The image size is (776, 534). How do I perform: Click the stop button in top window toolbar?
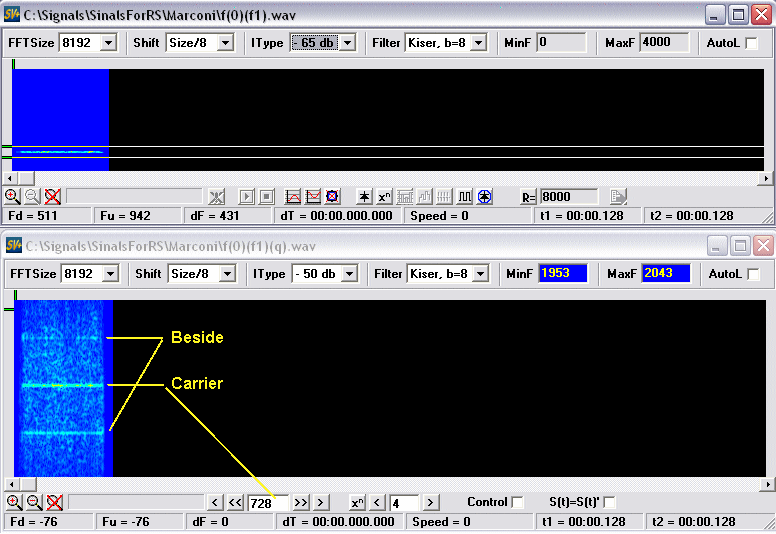pos(266,196)
